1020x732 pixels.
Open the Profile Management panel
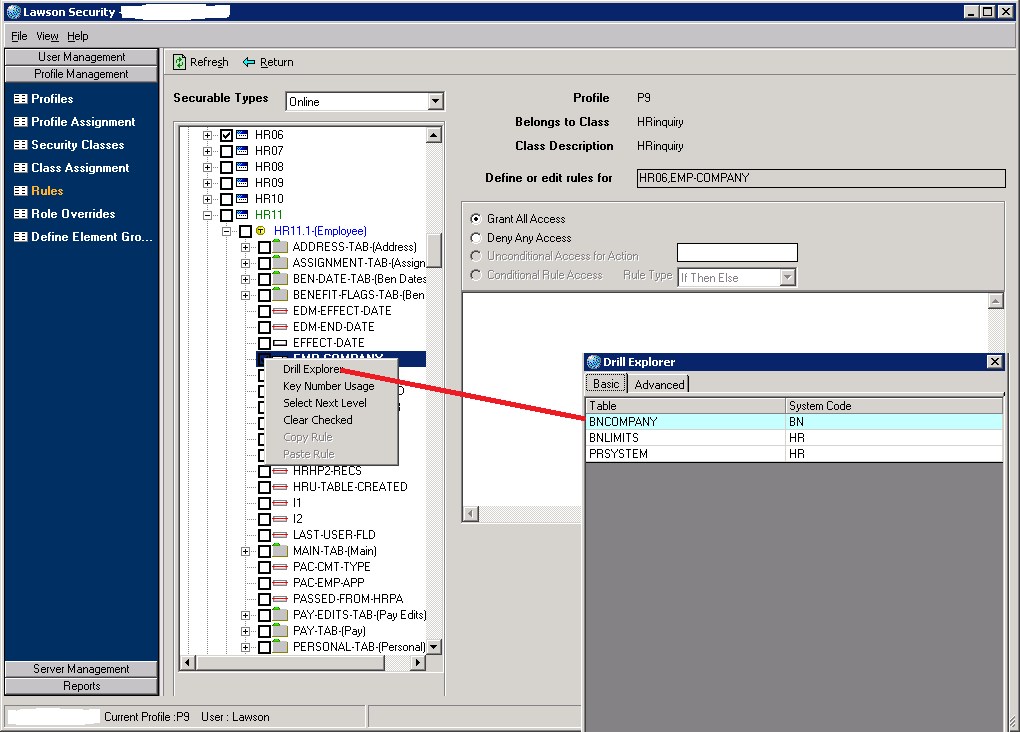[81, 74]
